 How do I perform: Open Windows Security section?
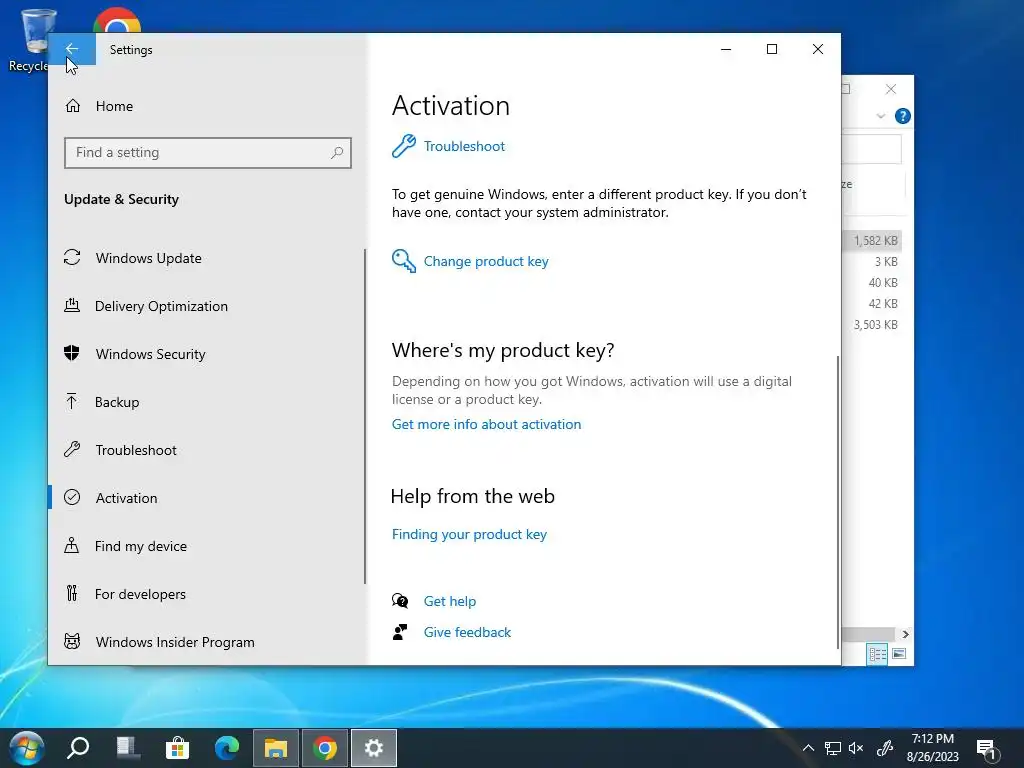coord(150,354)
